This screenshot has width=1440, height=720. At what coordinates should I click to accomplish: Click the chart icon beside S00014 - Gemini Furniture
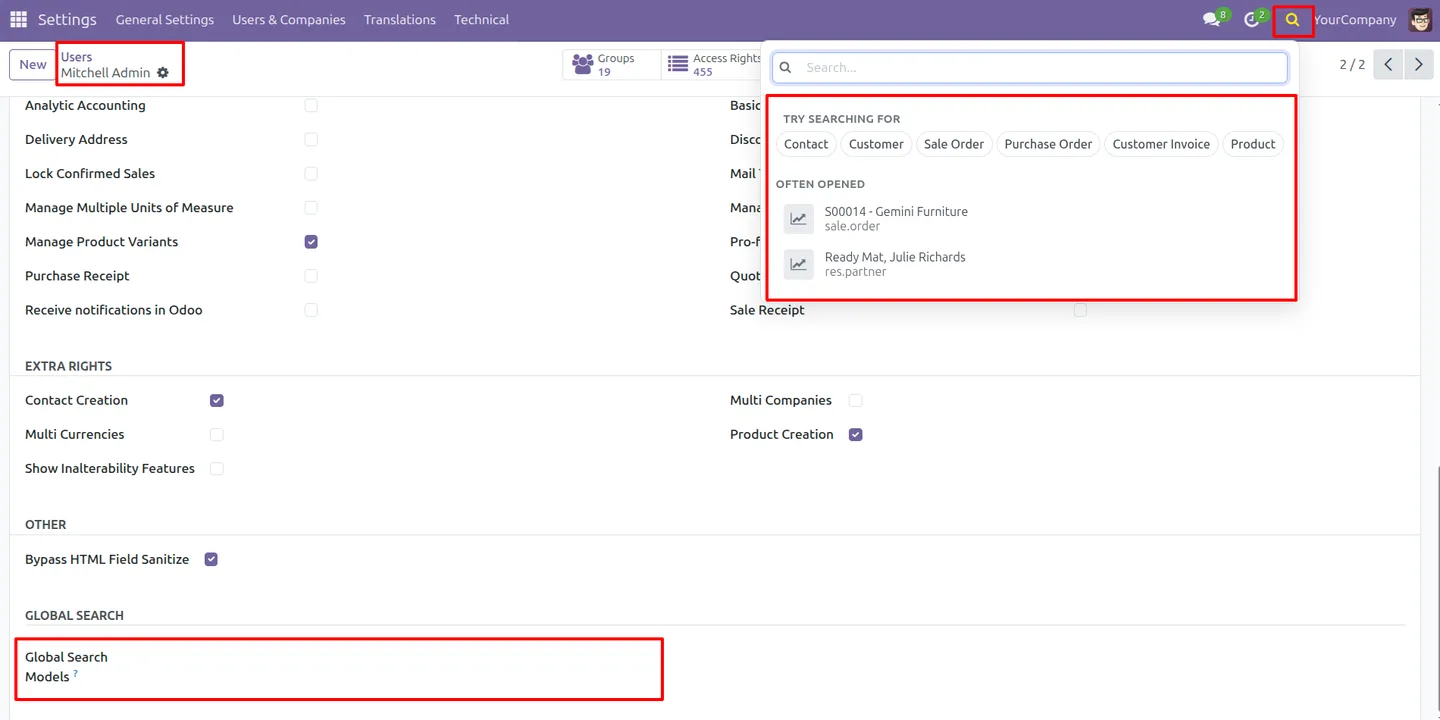tap(798, 219)
